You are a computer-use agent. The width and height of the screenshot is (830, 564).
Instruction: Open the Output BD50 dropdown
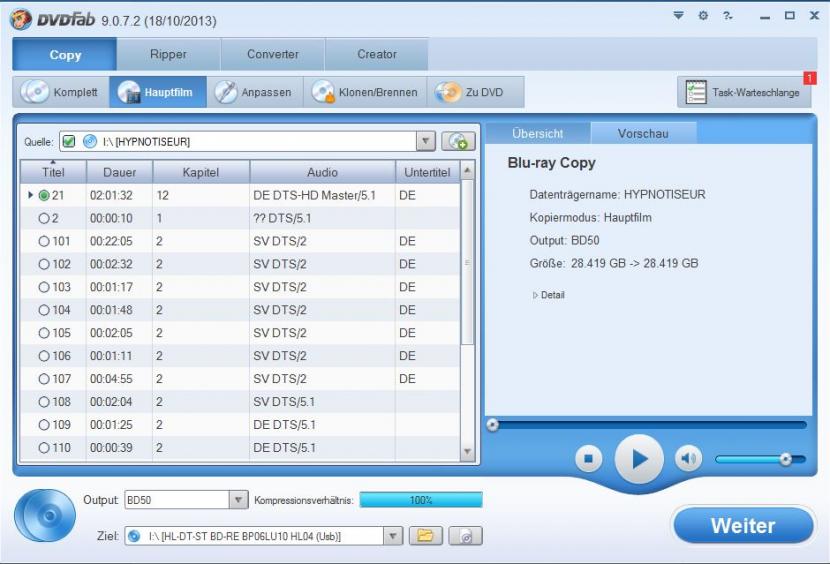pos(238,499)
